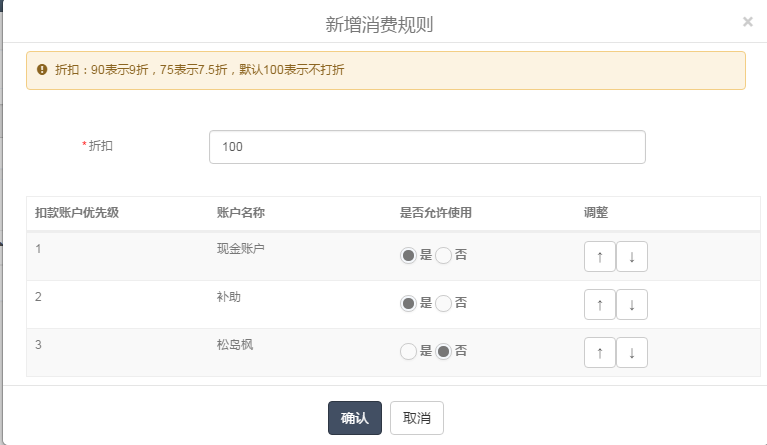Click the 账户名称 column header
The width and height of the screenshot is (767, 445).
click(x=240, y=212)
